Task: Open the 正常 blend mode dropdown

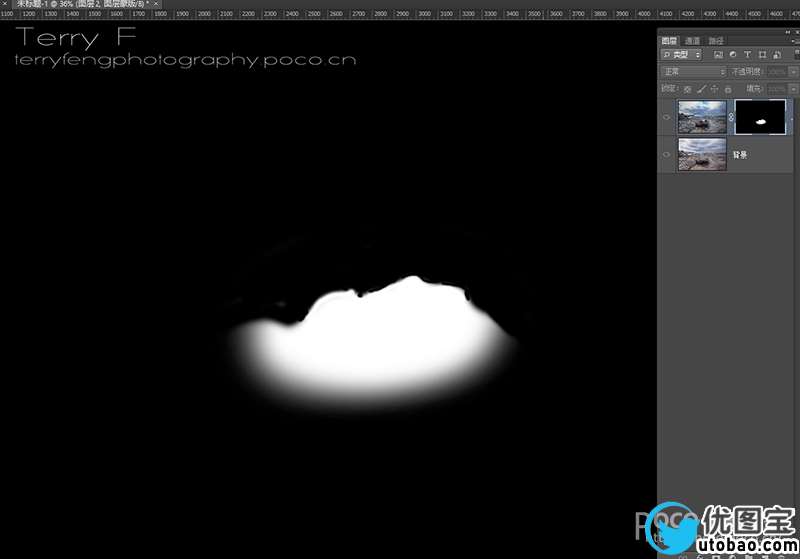Action: 693,72
